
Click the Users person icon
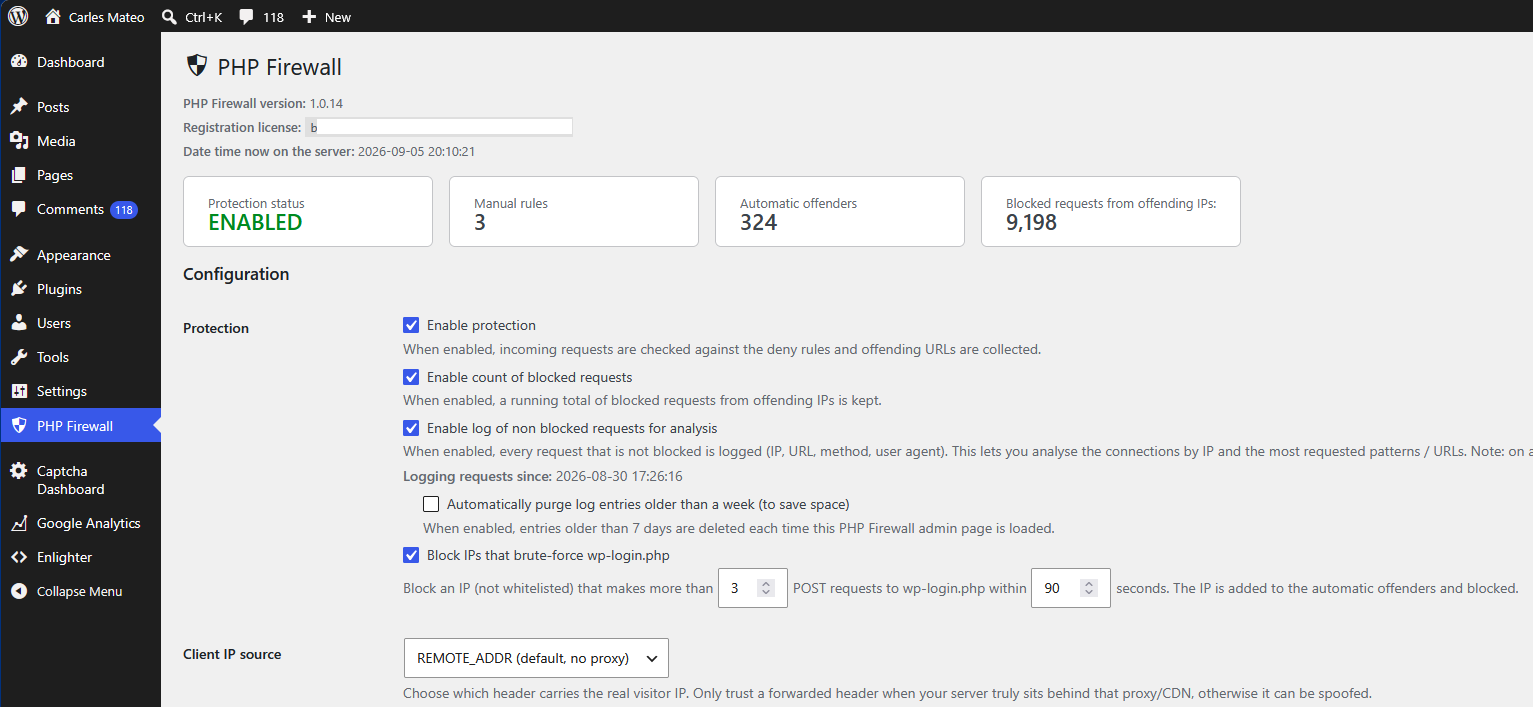(19, 323)
